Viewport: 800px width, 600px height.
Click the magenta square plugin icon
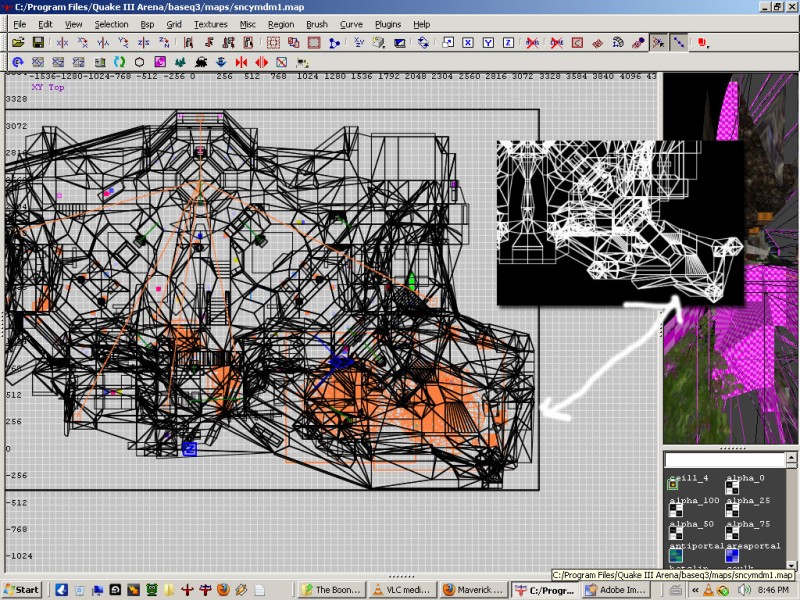pyautogui.click(x=160, y=62)
